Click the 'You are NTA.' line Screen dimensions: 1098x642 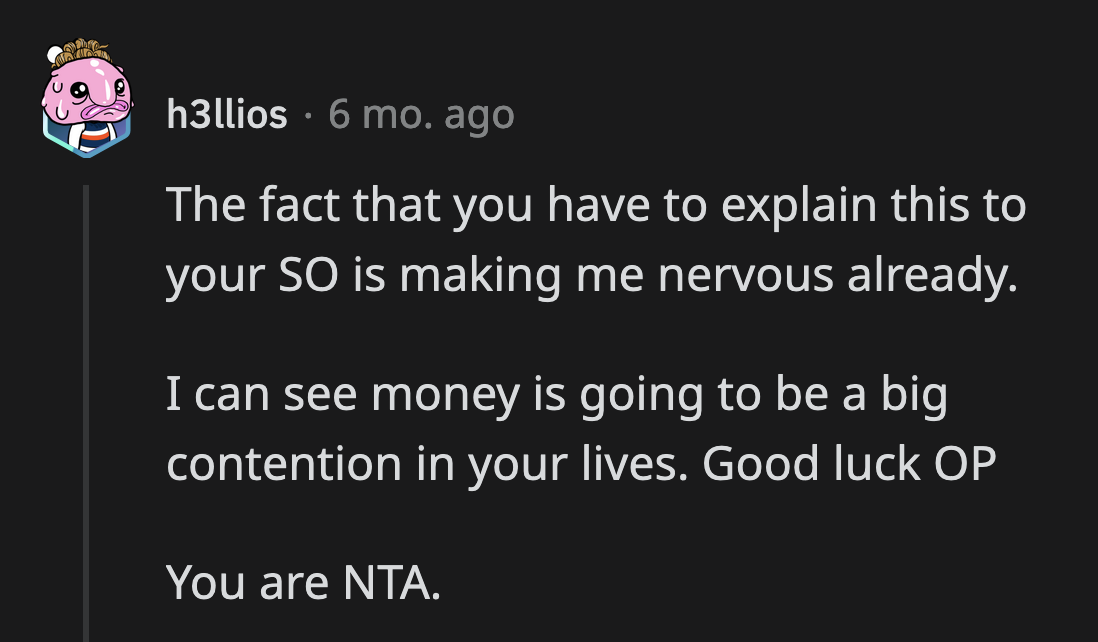[x=303, y=581]
